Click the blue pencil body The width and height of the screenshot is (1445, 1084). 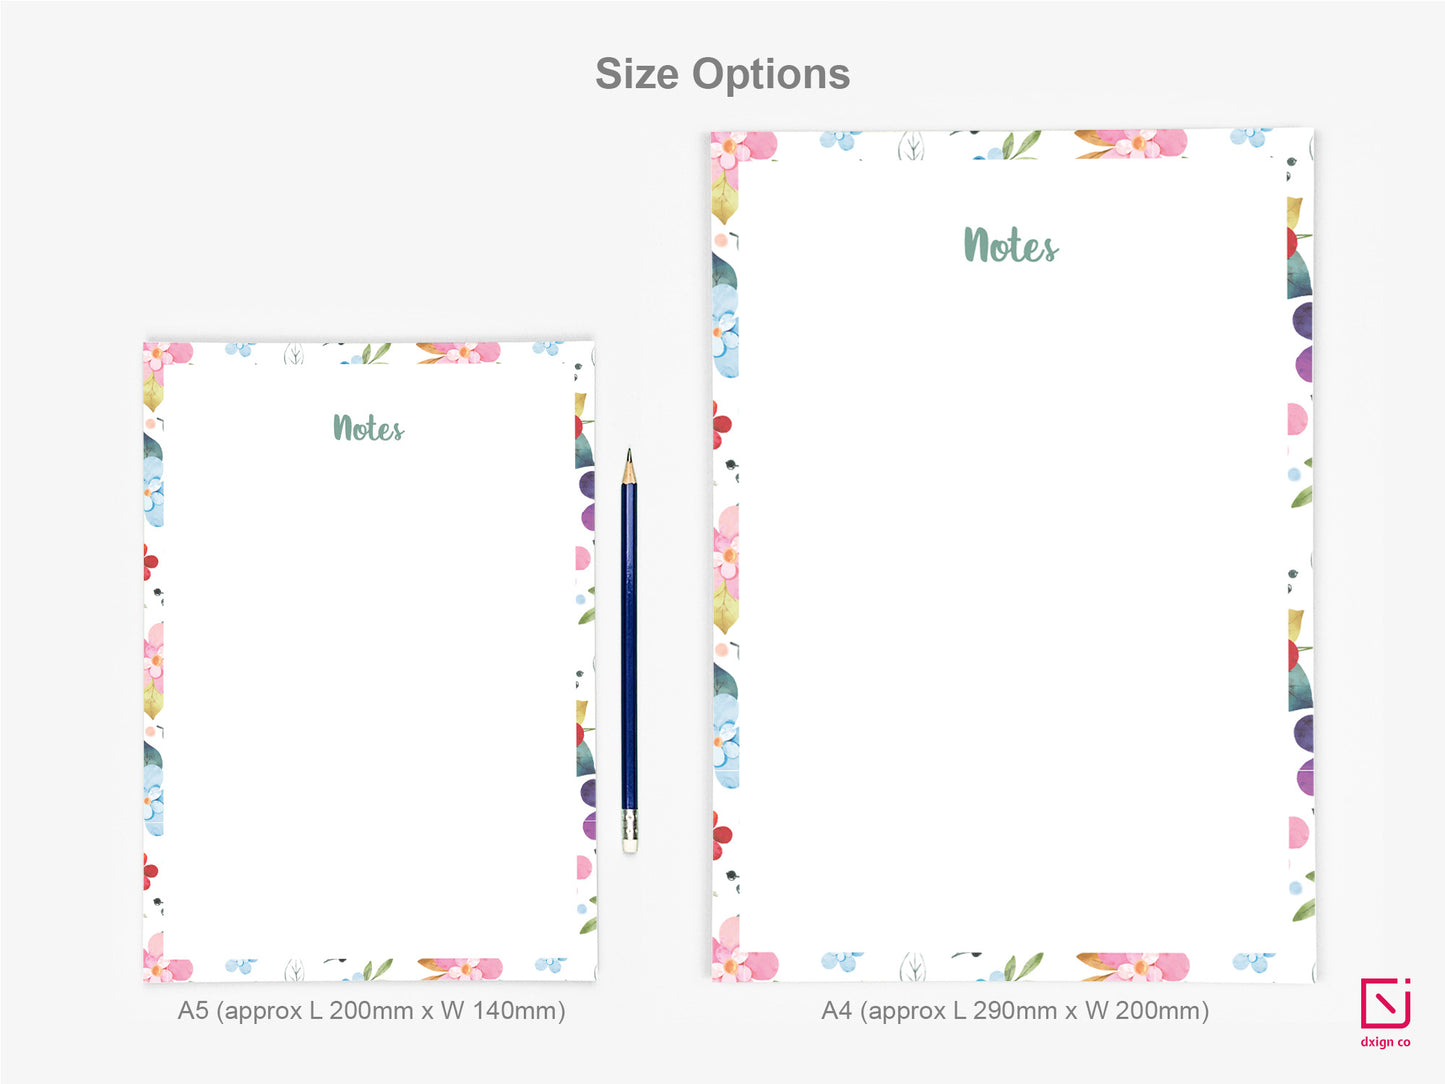tap(629, 650)
